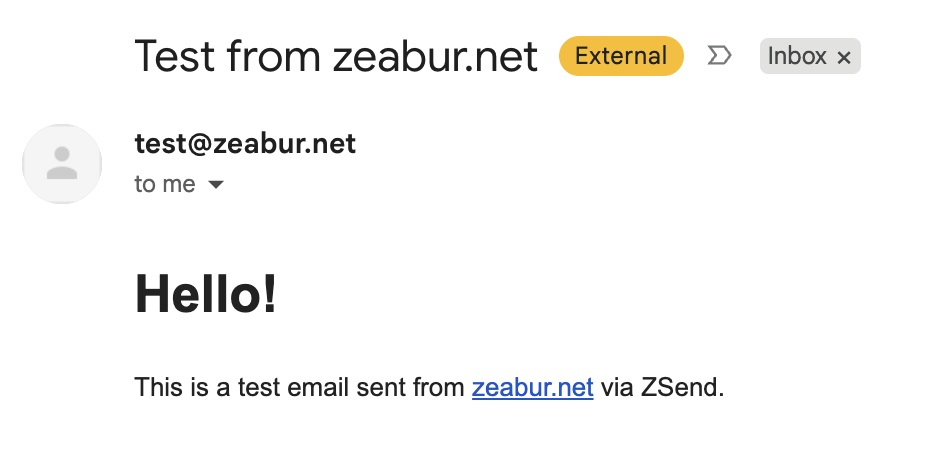Image resolution: width=944 pixels, height=468 pixels.
Task: Click the word "me" in recipient line
Action: (179, 185)
